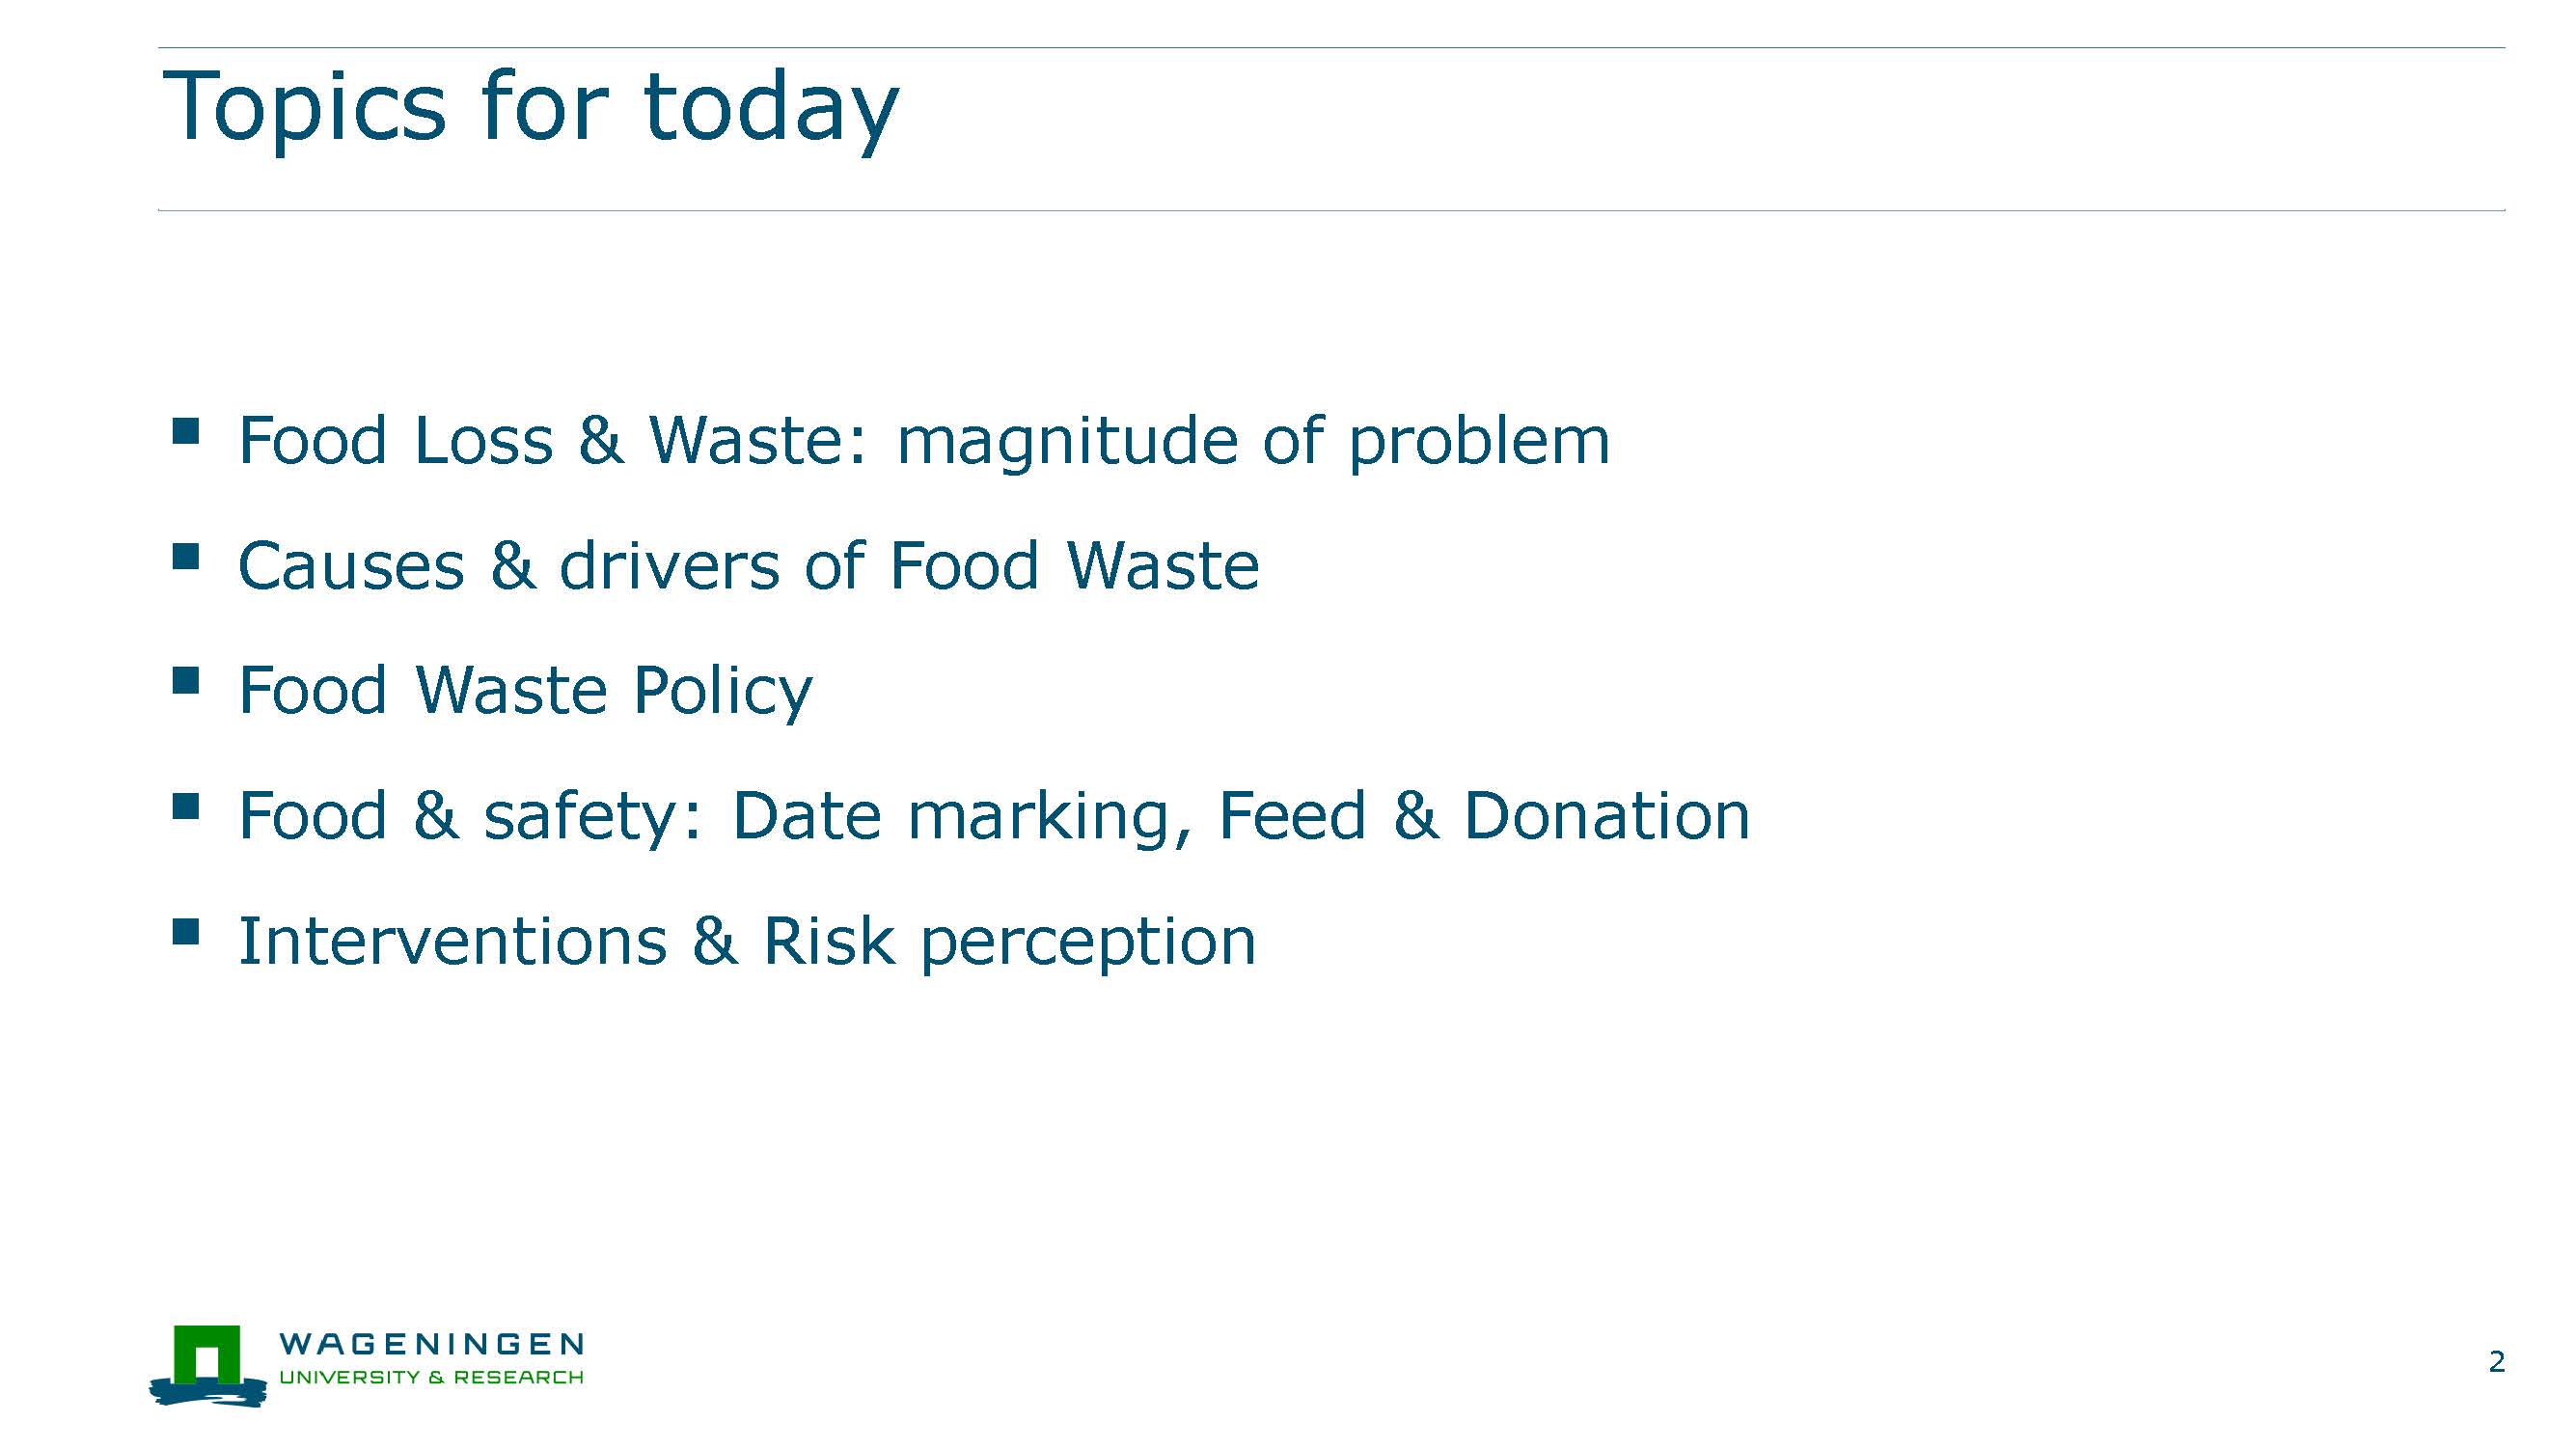Select Food Loss & Waste bullet text
The width and height of the screenshot is (2576, 1449).
coord(924,441)
